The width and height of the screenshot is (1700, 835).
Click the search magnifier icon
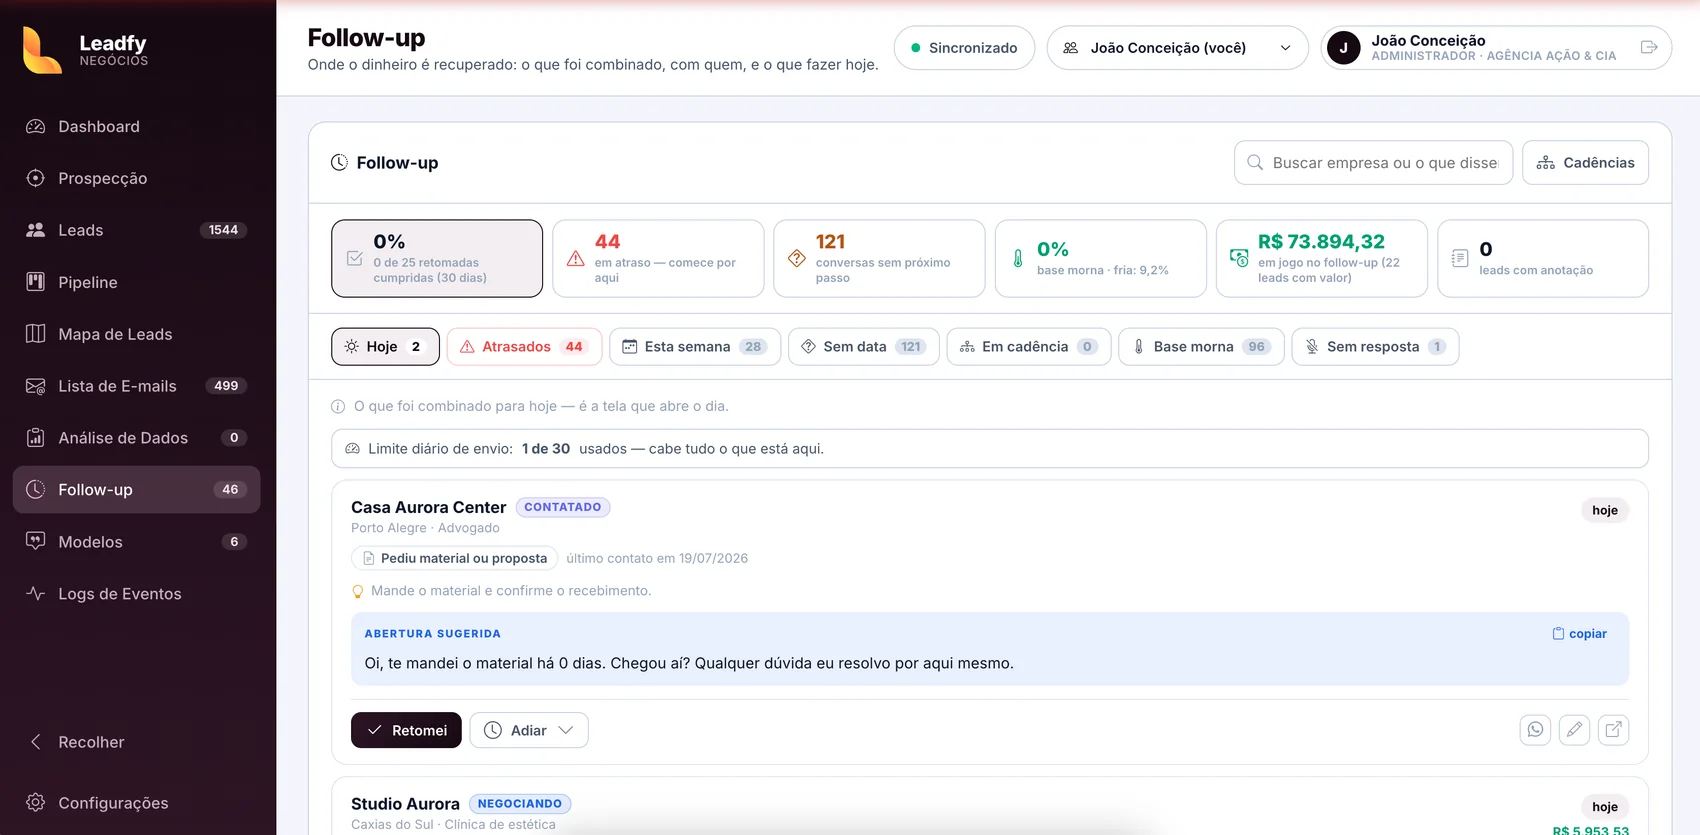(x=1255, y=163)
